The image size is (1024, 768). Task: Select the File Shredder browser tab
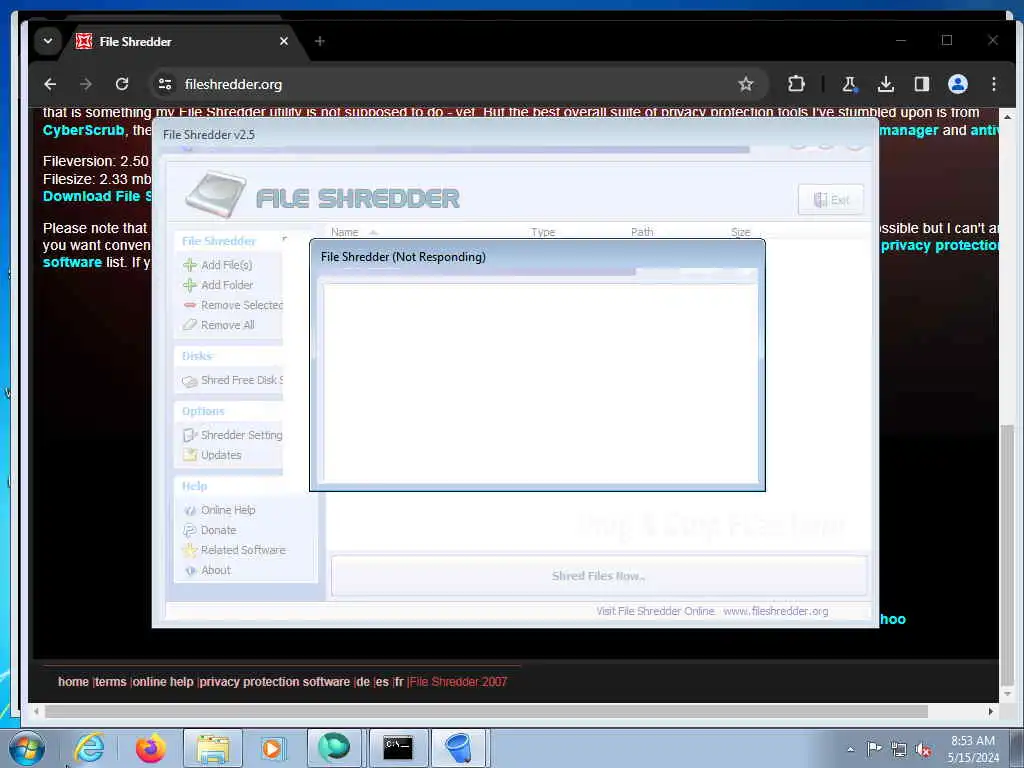[180, 41]
